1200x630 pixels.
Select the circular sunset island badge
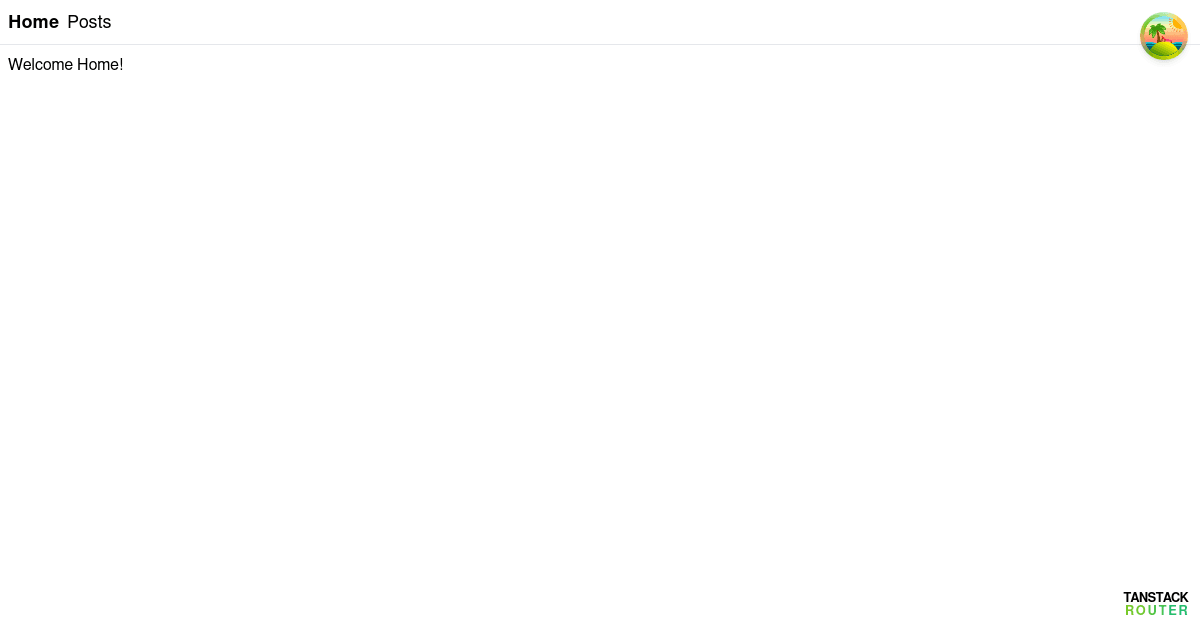[x=1164, y=36]
